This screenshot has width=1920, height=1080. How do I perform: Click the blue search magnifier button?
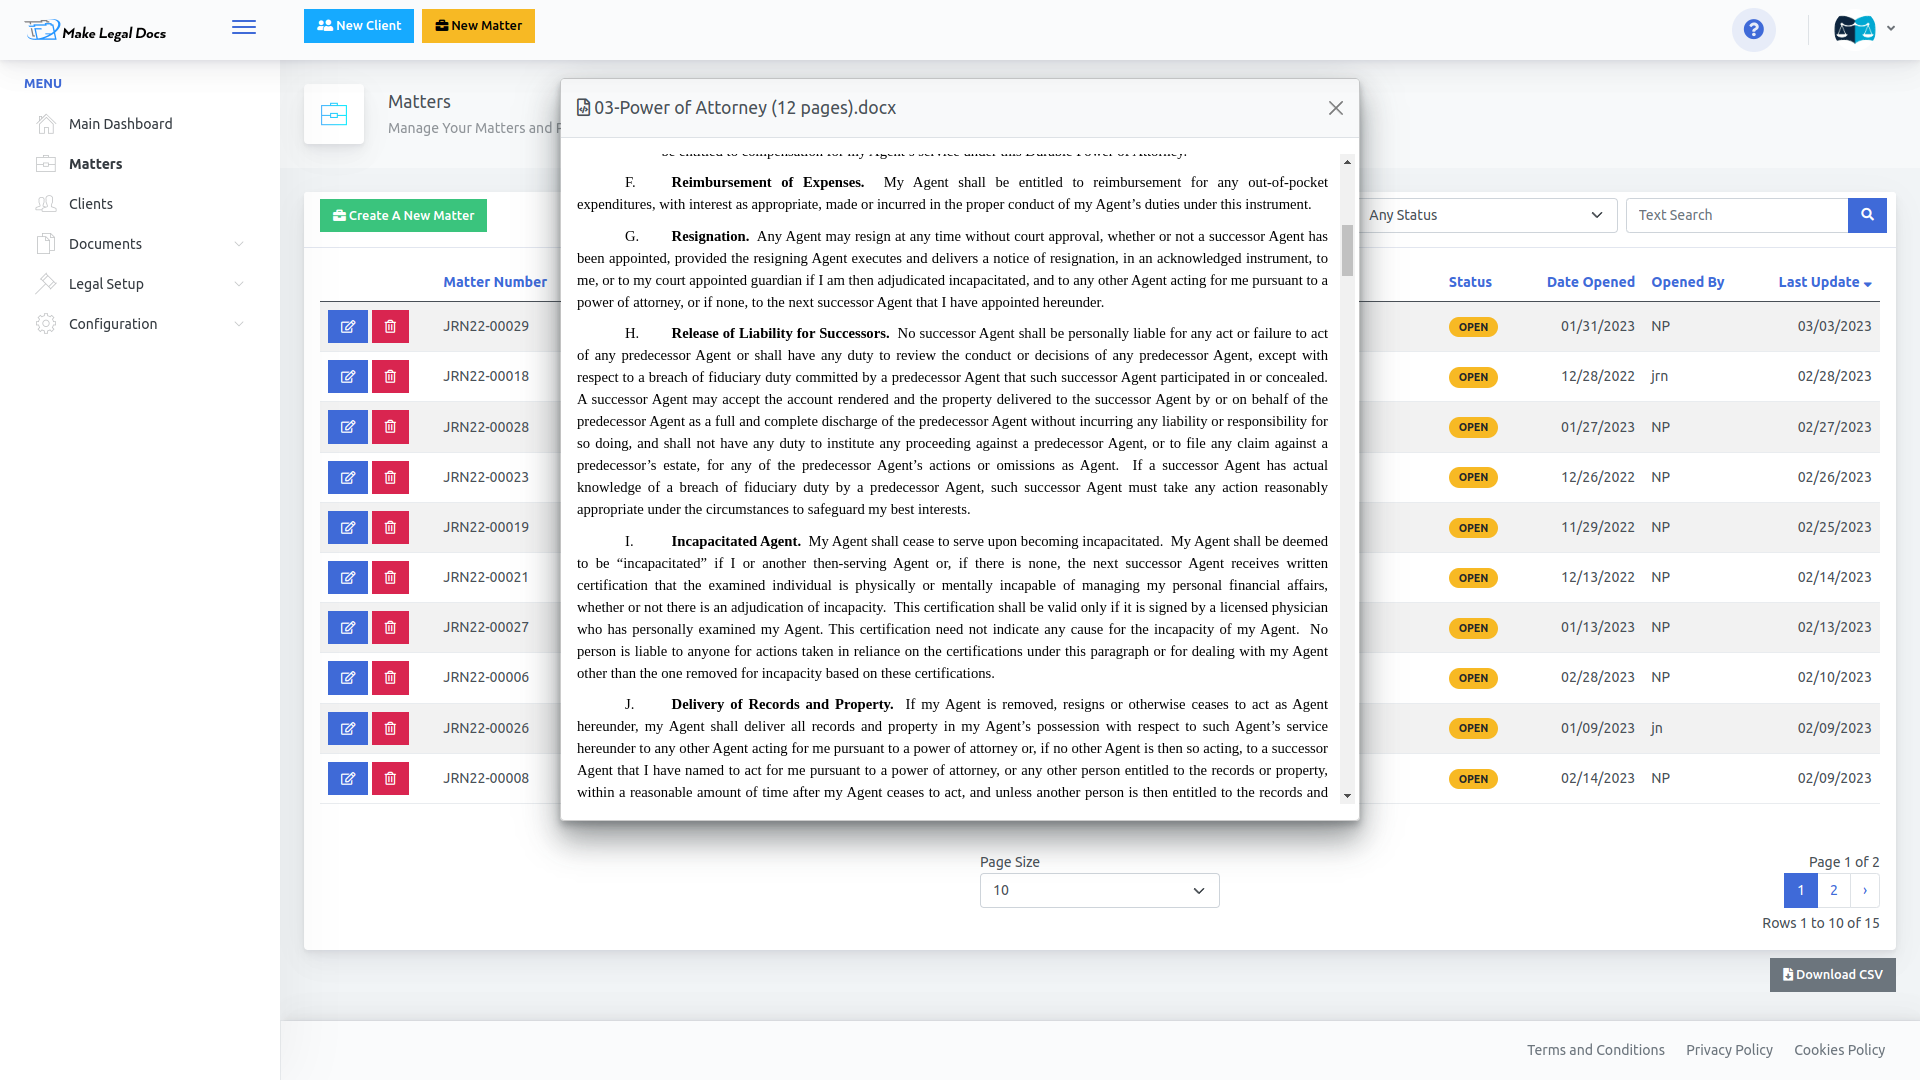point(1867,215)
